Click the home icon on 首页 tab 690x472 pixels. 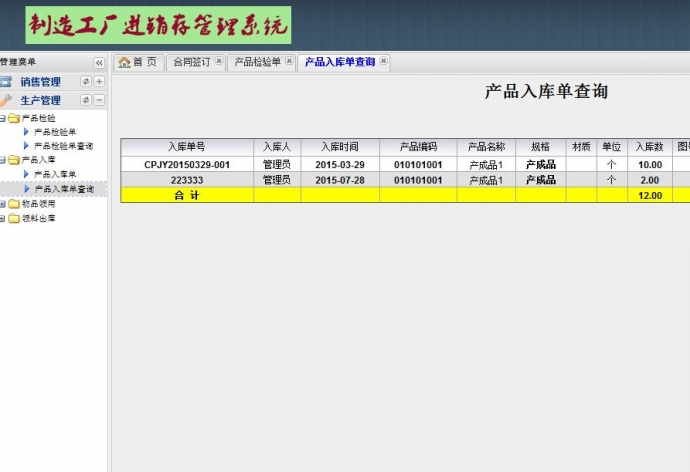125,62
